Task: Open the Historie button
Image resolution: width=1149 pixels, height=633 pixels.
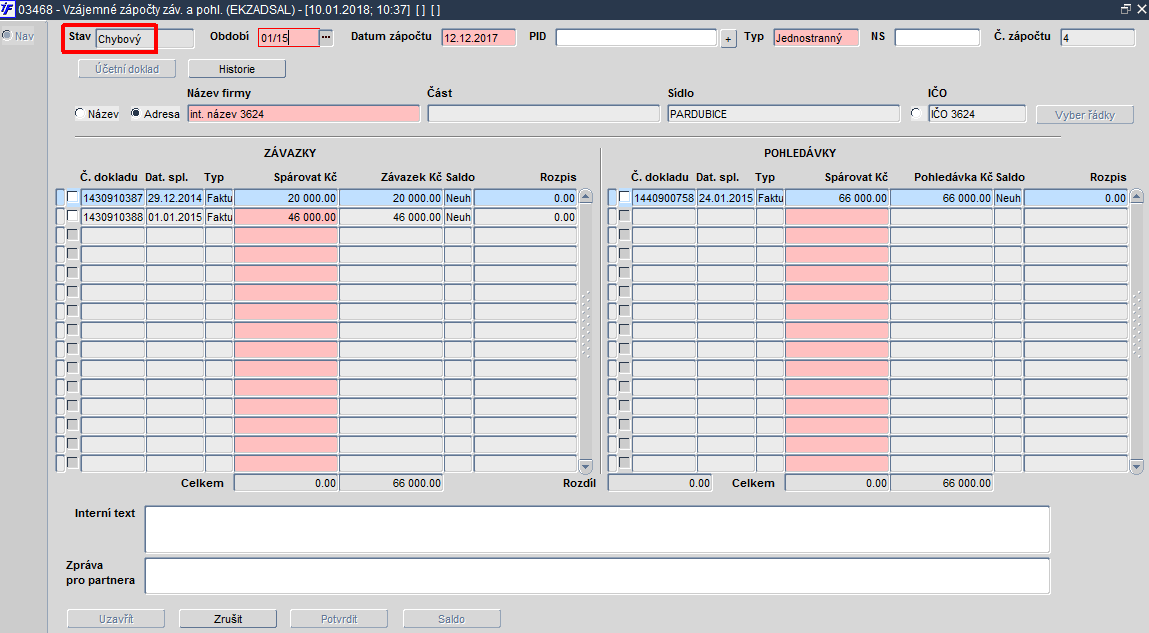Action: [x=237, y=69]
